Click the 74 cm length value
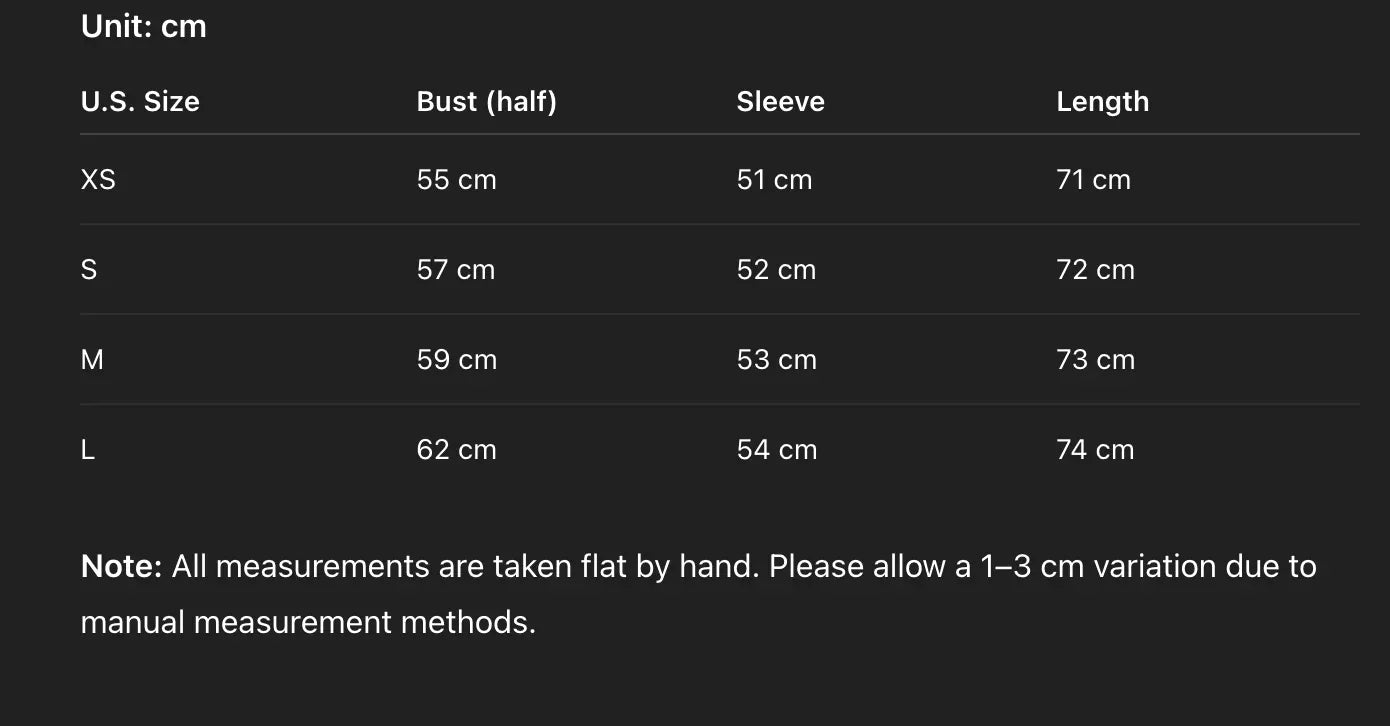Screen dimensions: 1390x726 coord(1095,450)
